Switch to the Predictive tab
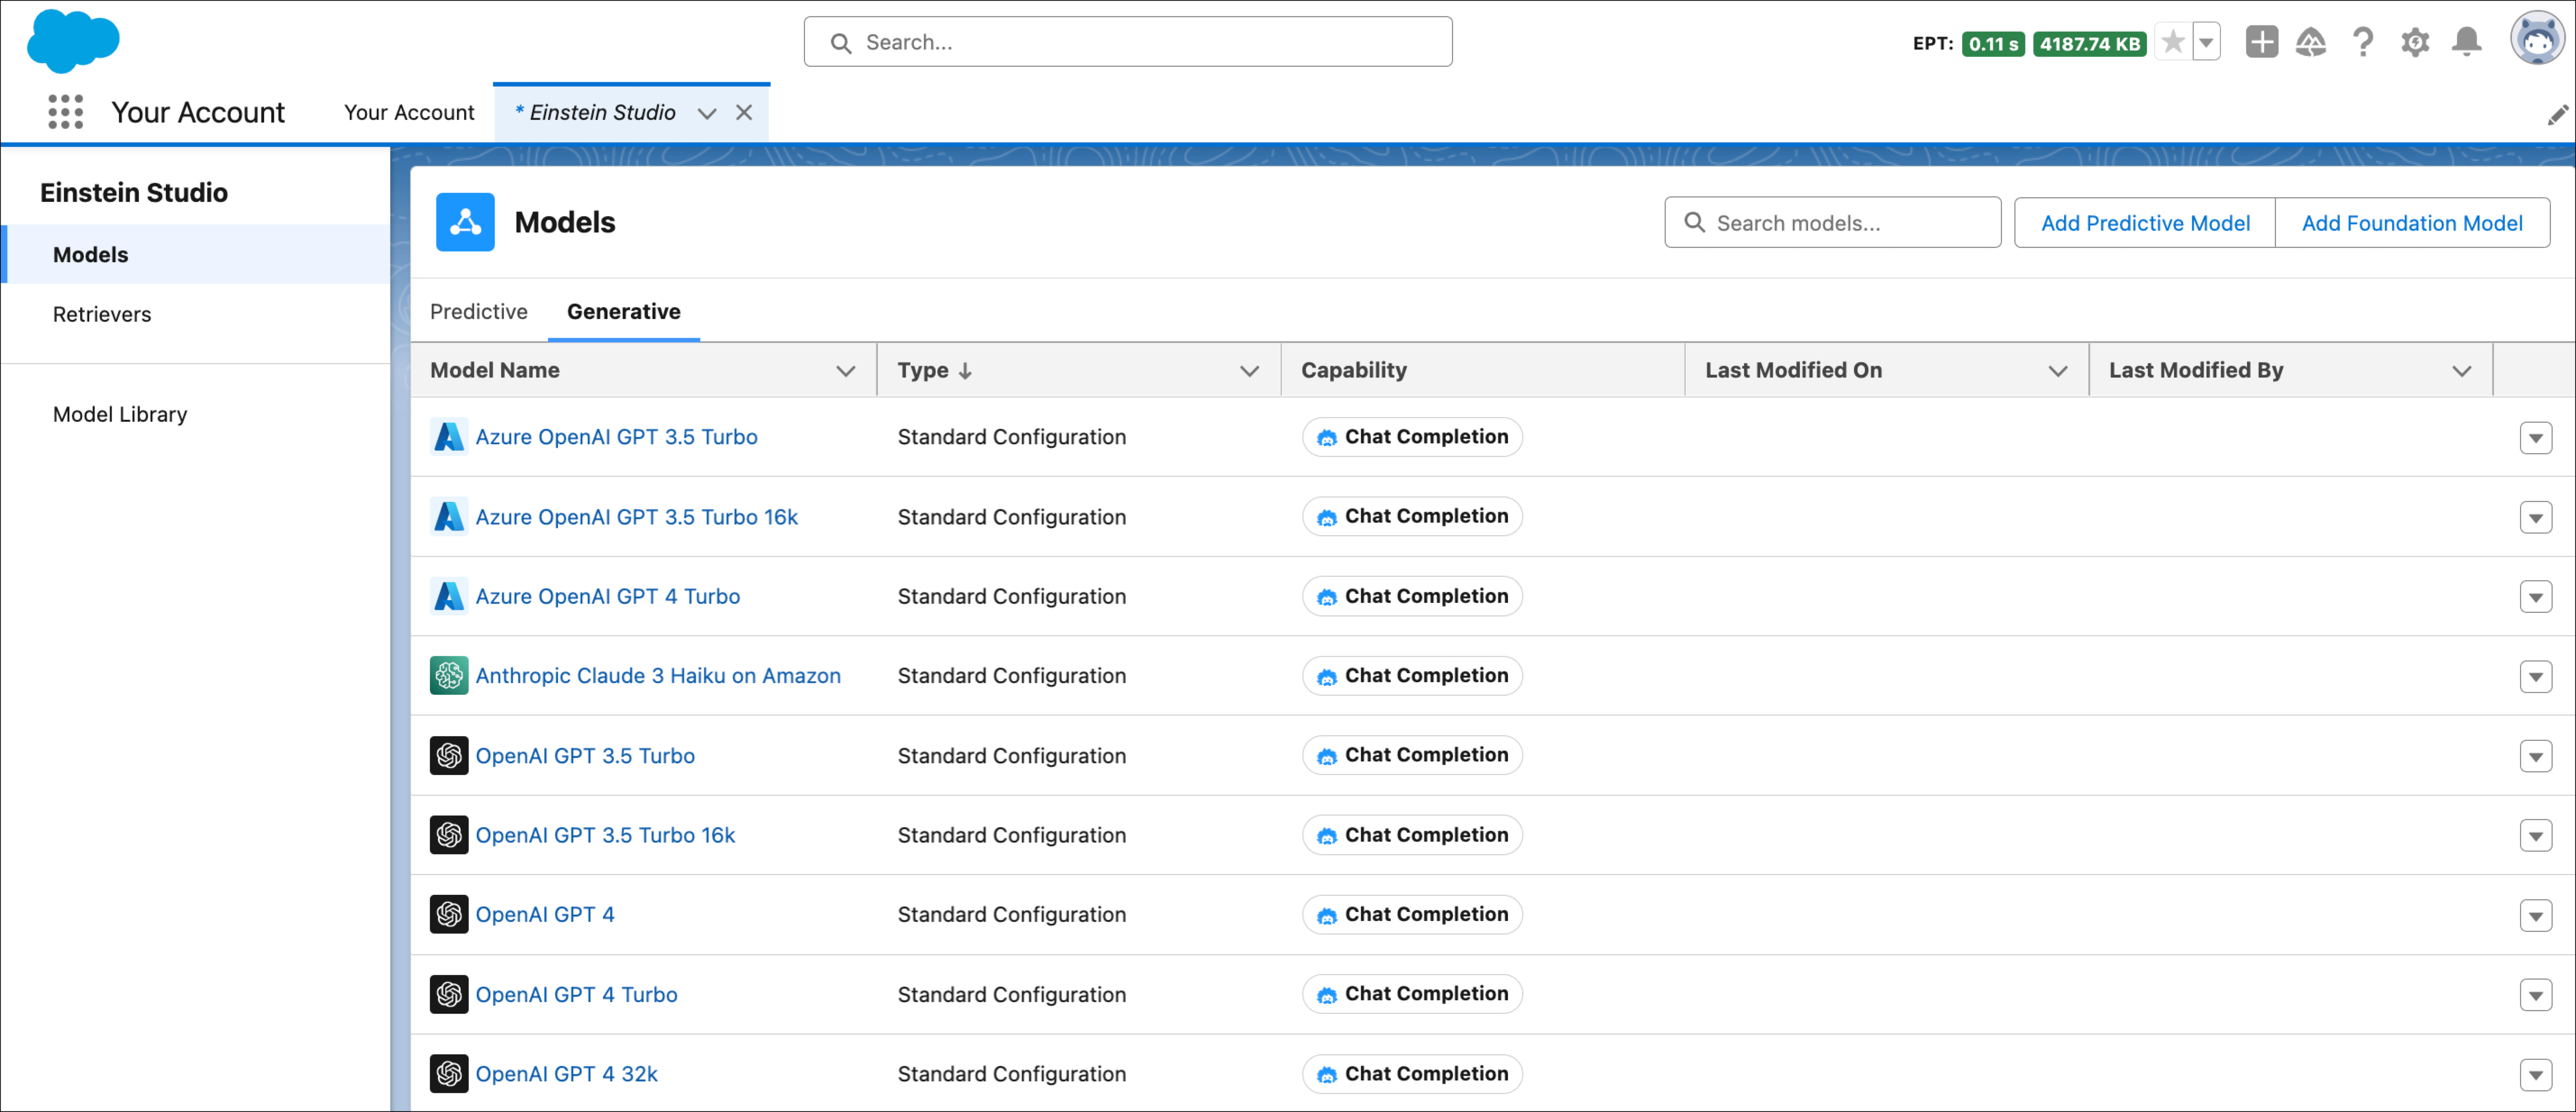 479,312
